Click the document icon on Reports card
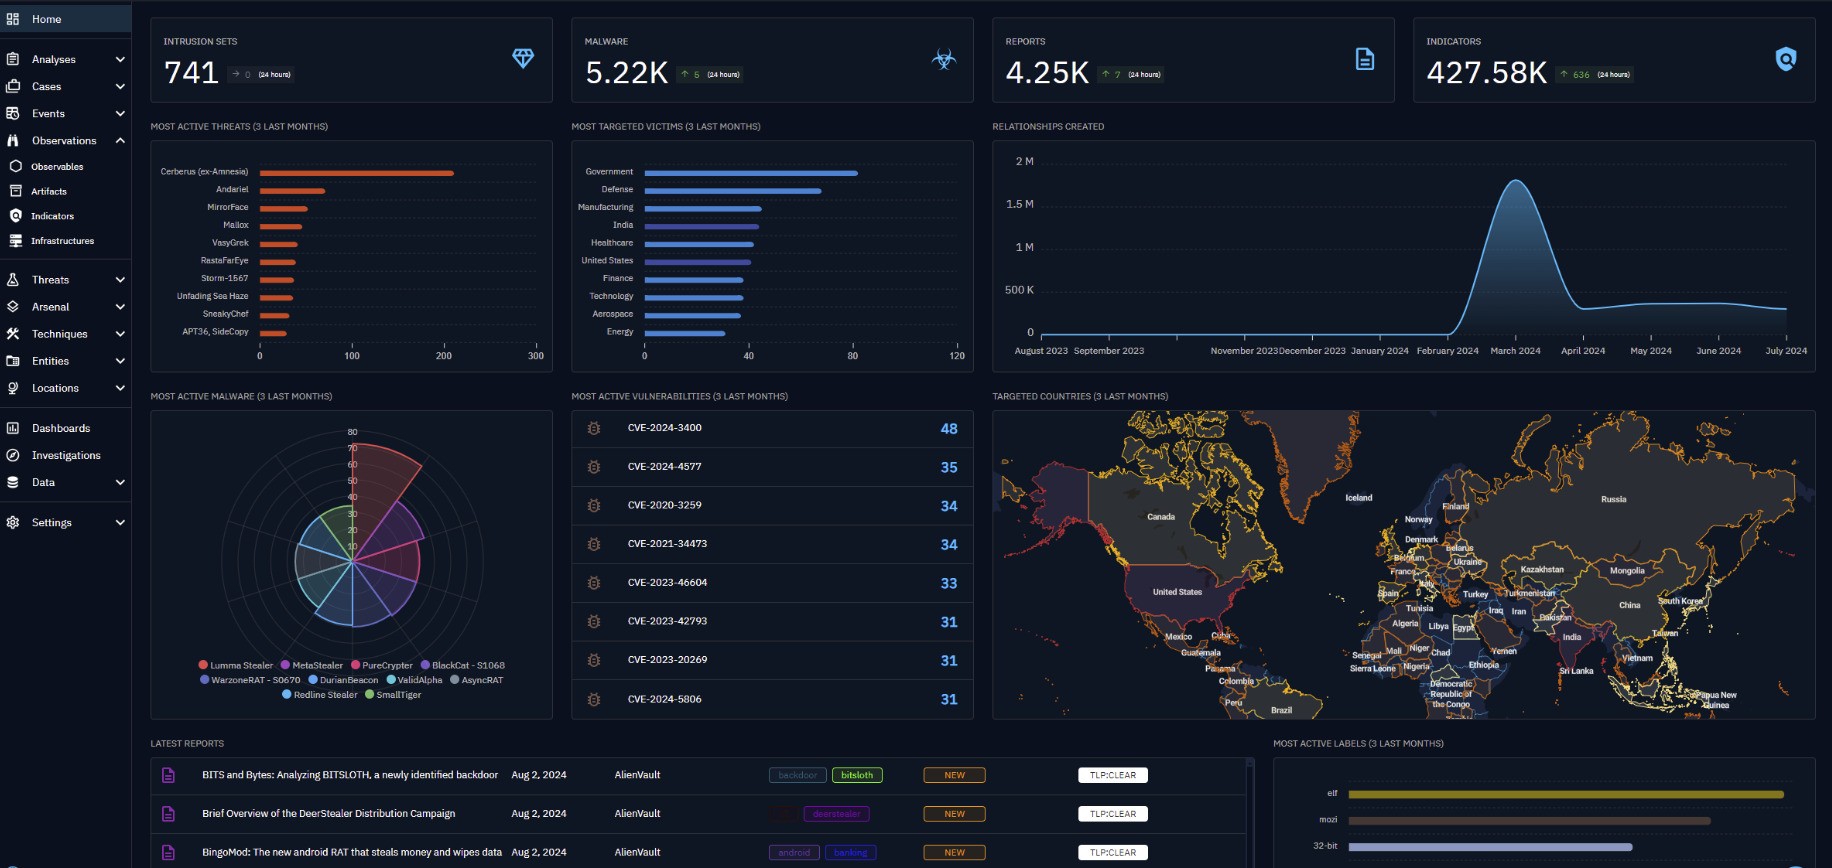Screen dimensions: 1832x868 (1364, 59)
